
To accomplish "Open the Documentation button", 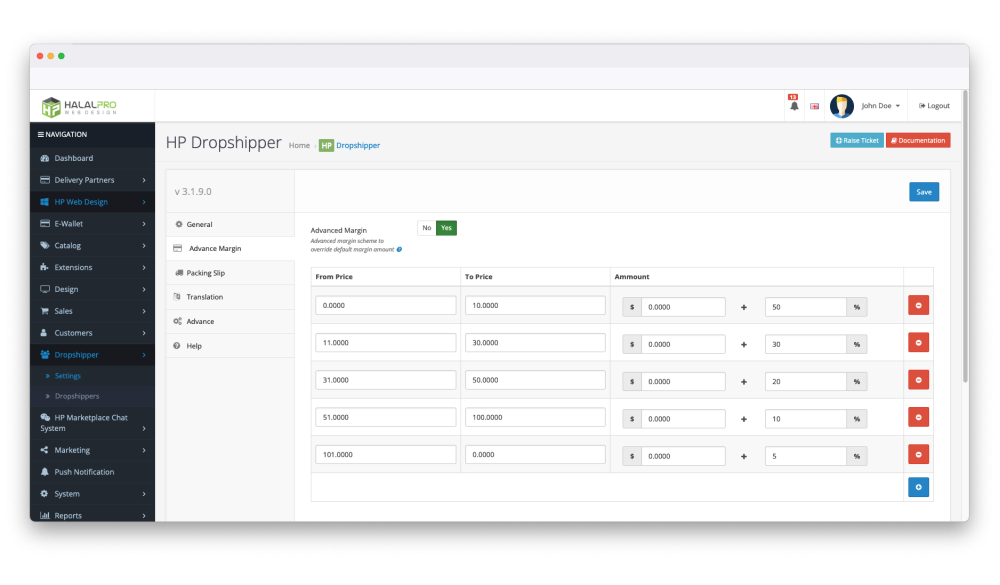I will click(x=917, y=141).
